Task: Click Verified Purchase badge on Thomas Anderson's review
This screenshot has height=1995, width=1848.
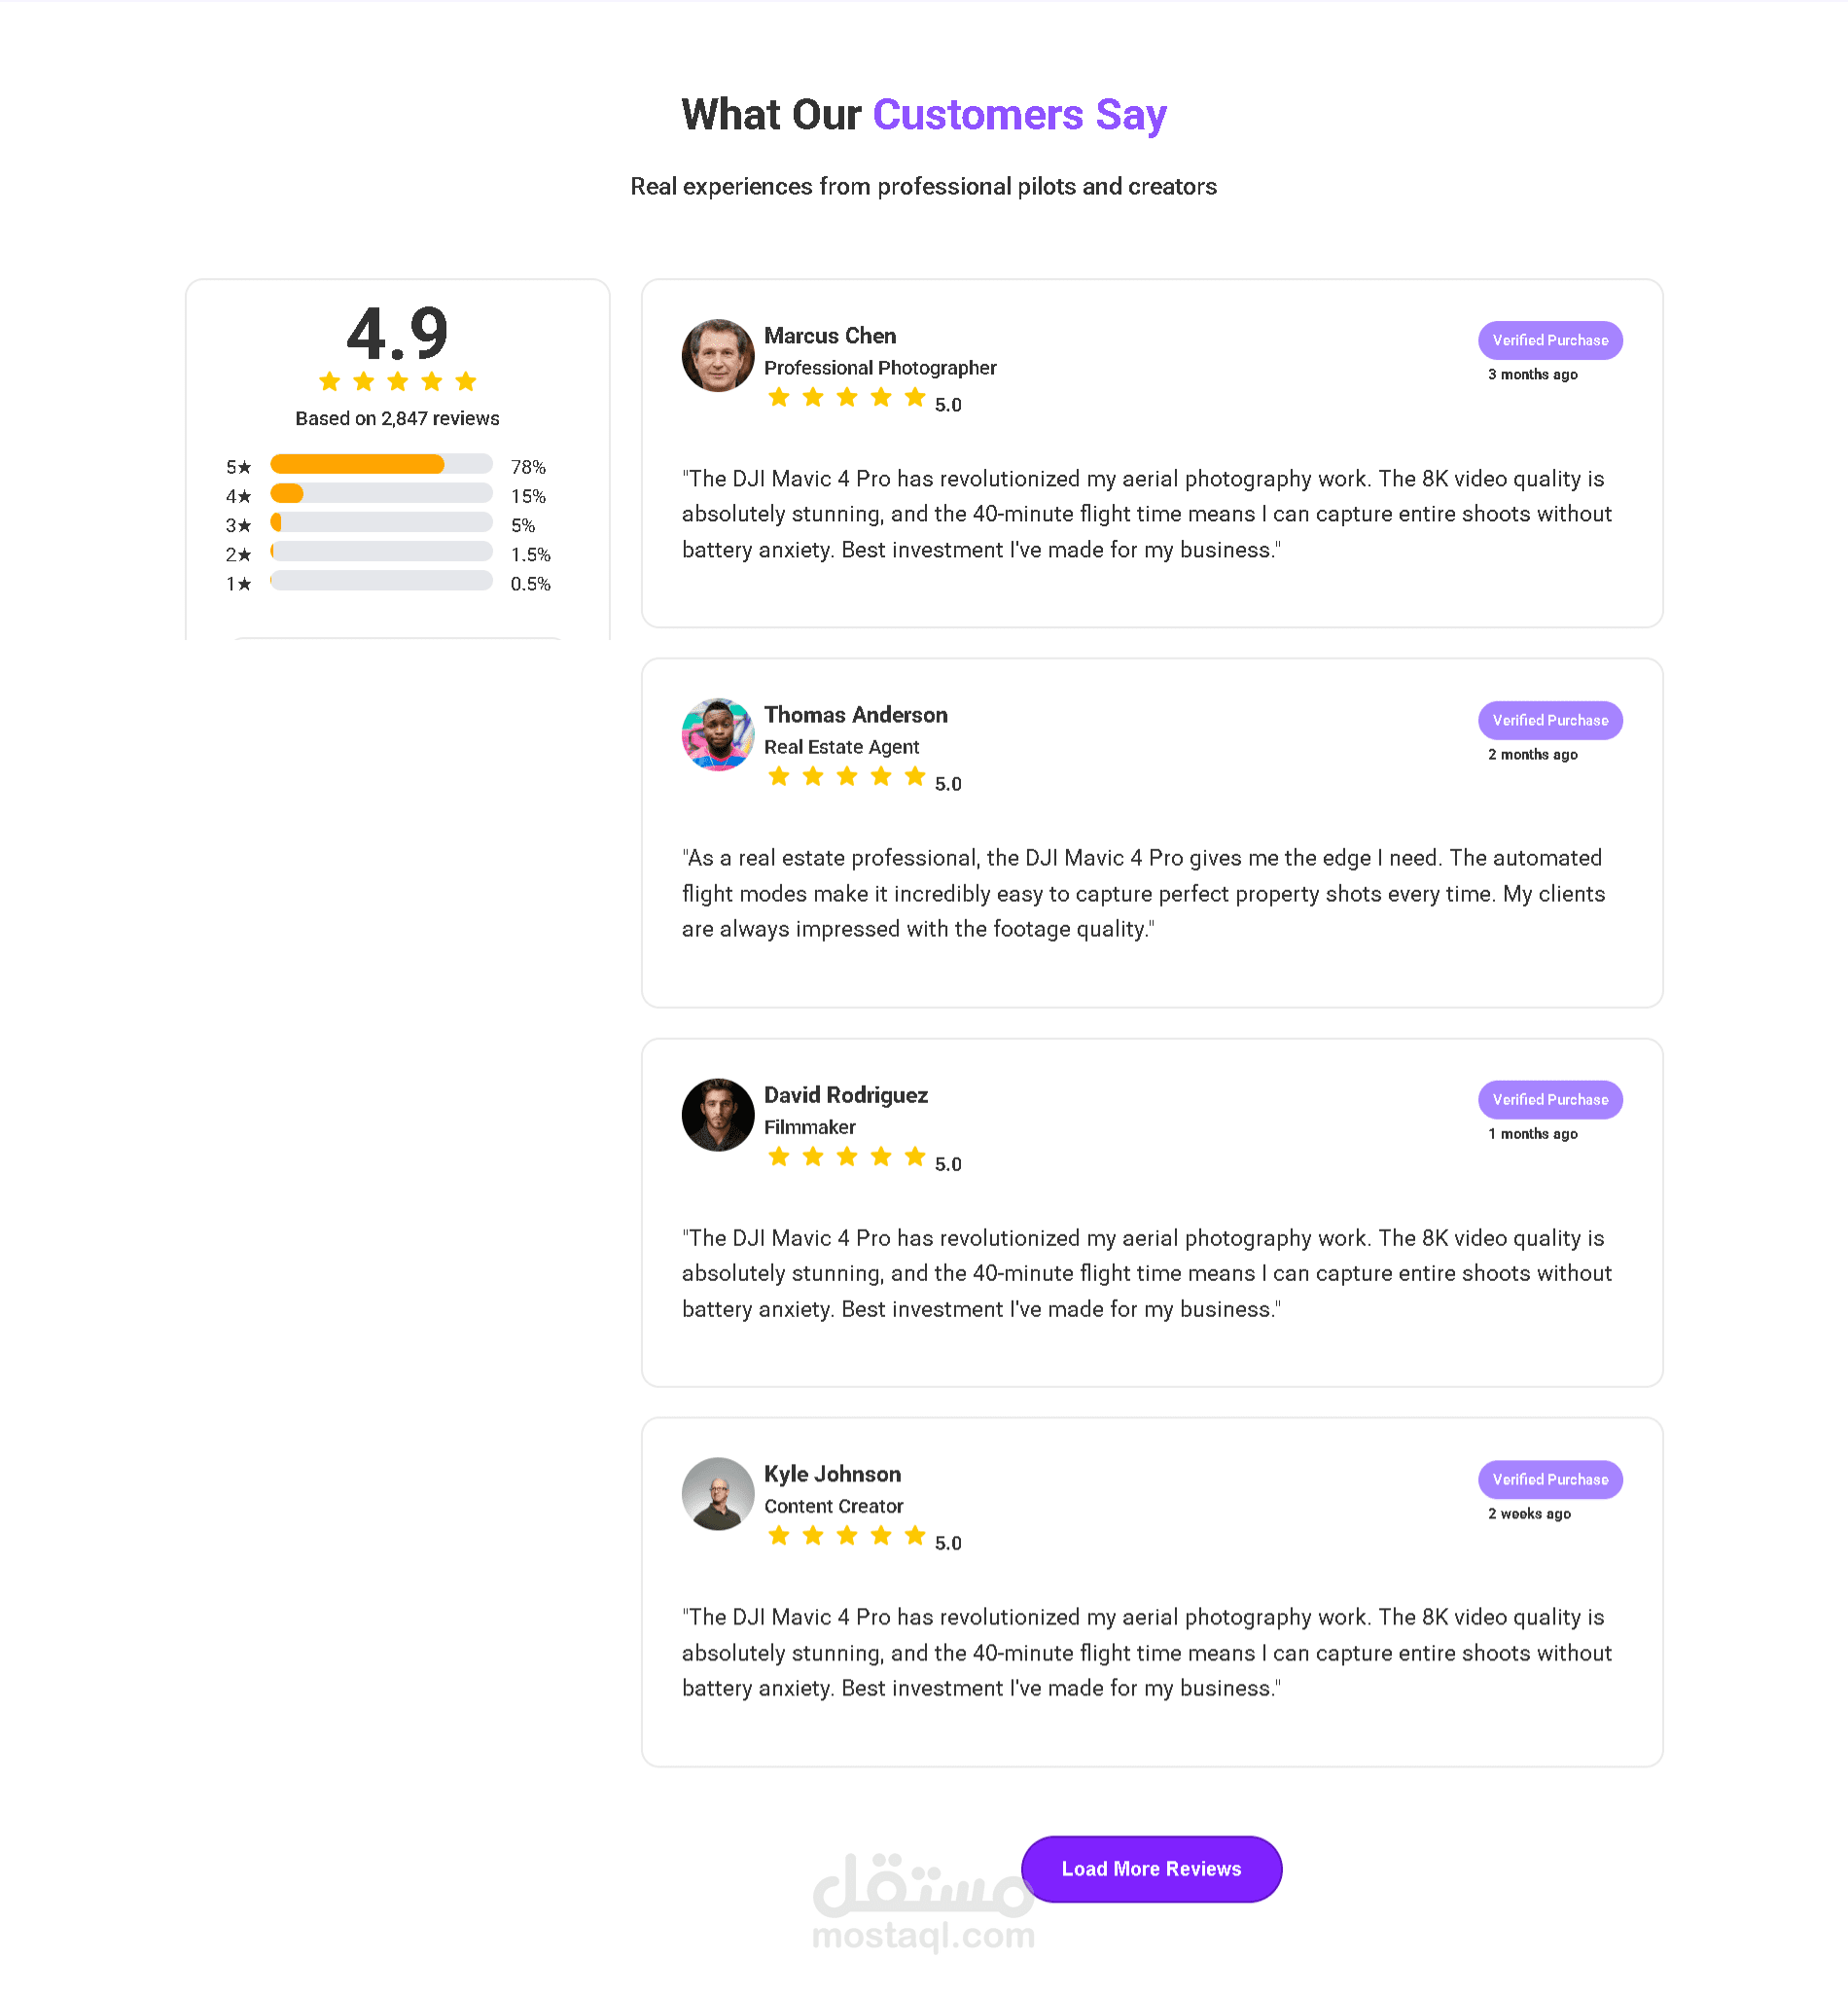Action: (x=1550, y=720)
